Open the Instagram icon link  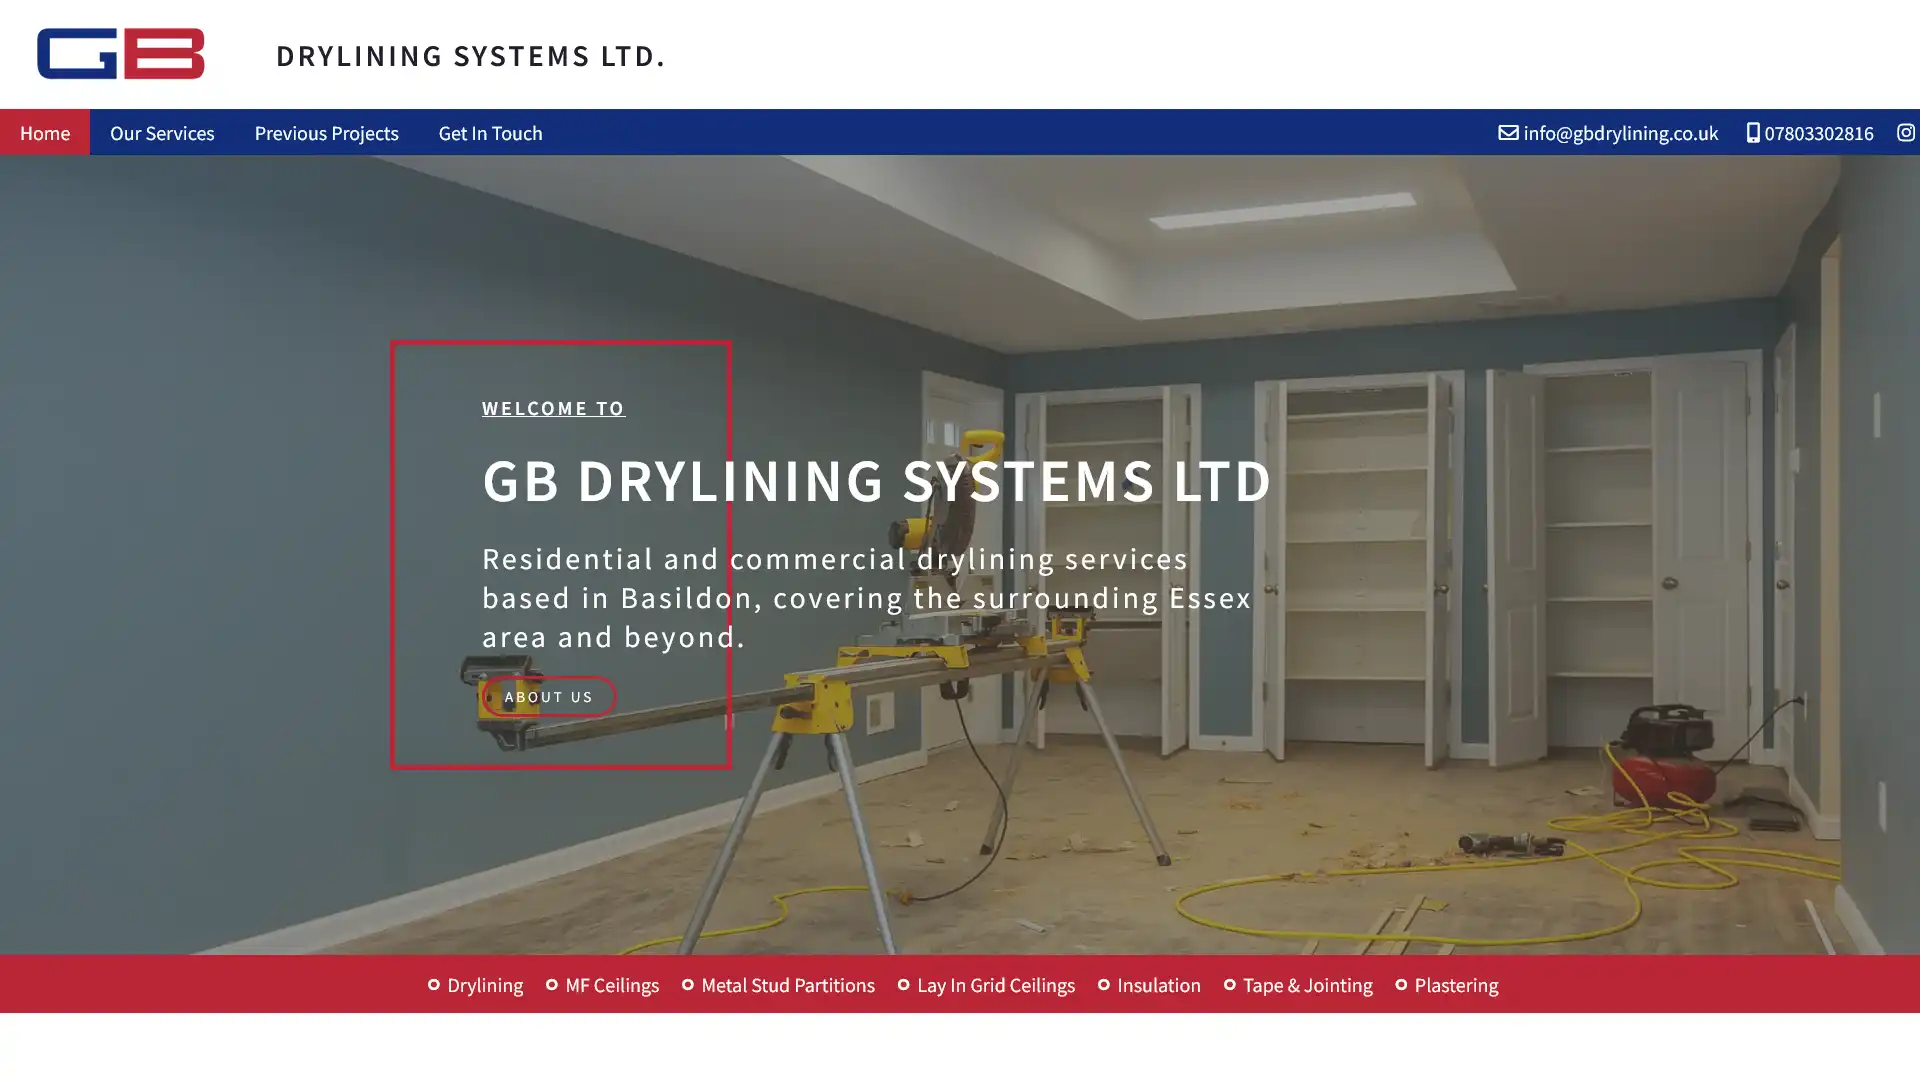coord(1905,132)
